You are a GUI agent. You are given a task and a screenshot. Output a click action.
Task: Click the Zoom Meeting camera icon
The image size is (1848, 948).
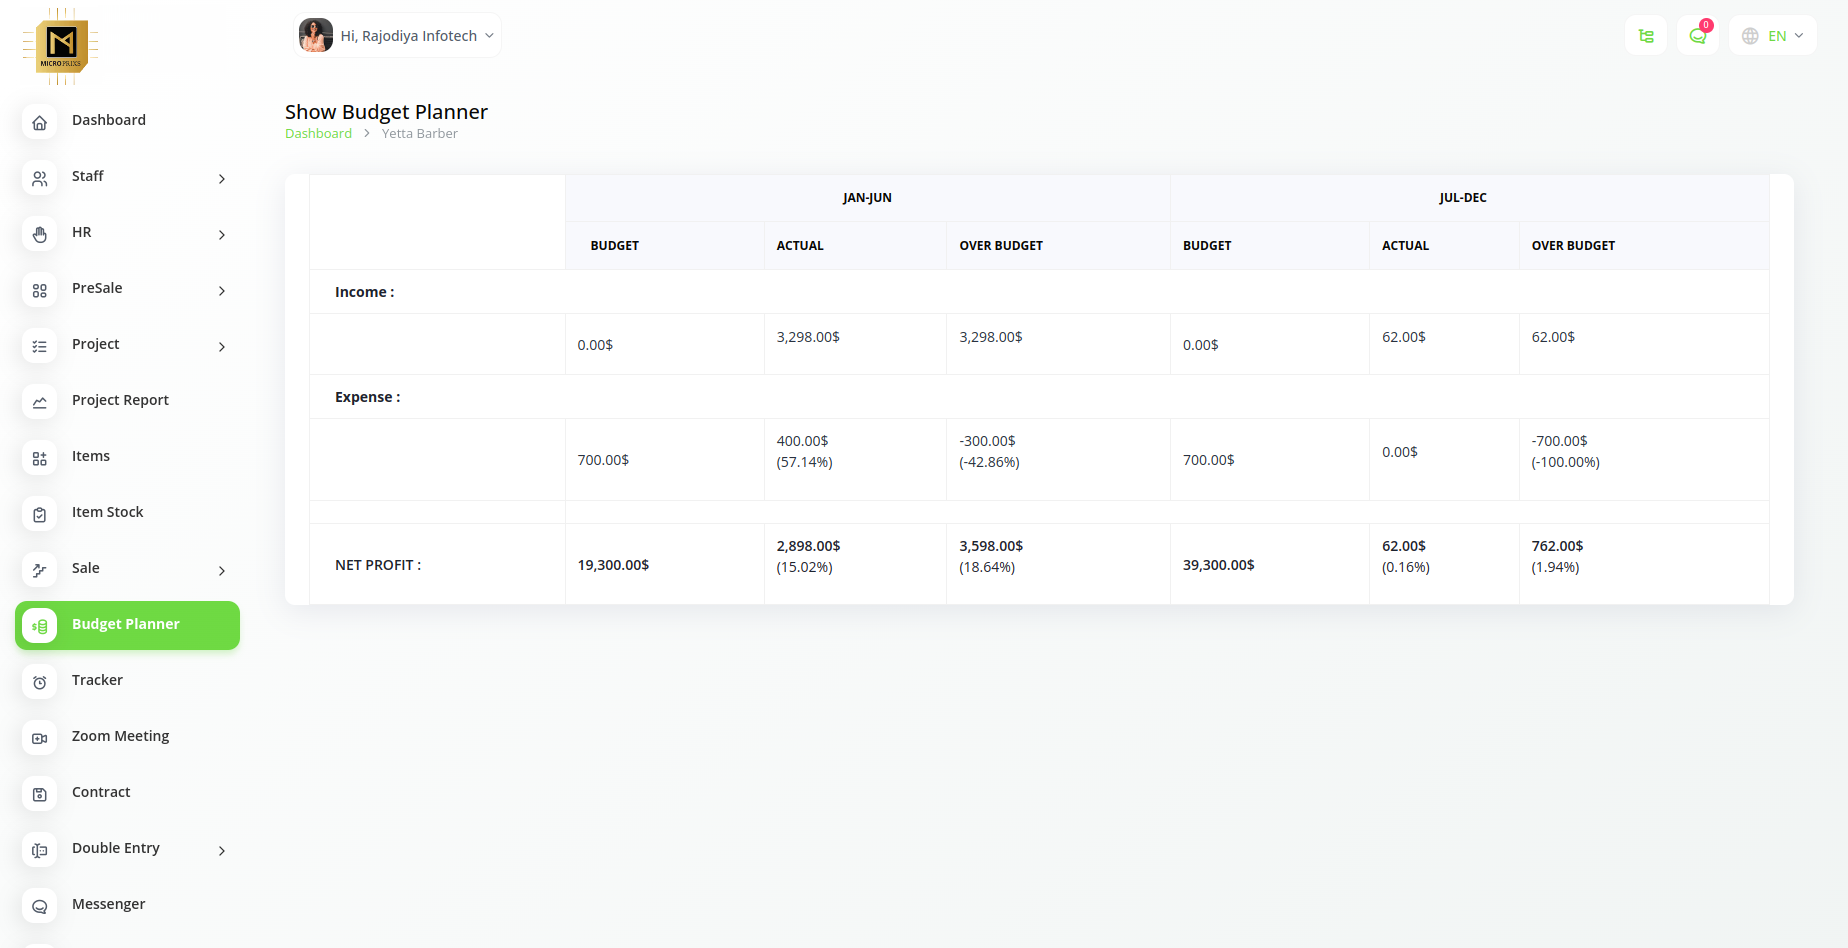(39, 739)
